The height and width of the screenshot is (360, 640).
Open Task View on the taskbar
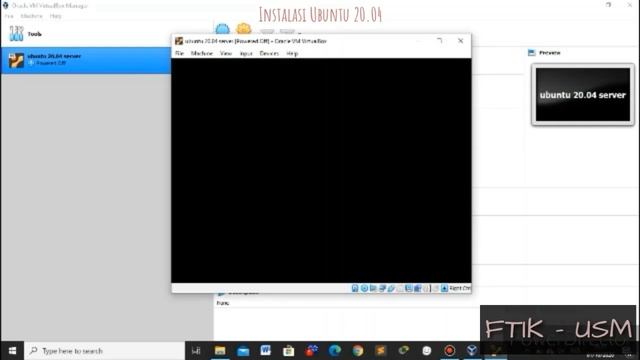click(196, 351)
